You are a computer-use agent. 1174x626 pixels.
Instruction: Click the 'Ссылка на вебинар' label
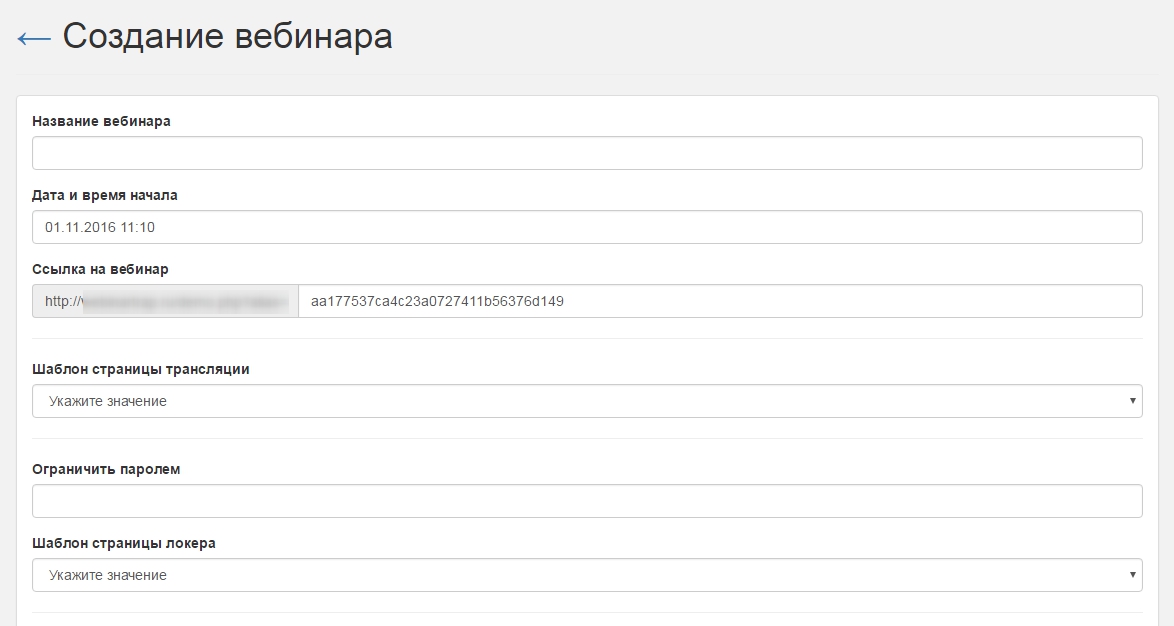tap(100, 269)
